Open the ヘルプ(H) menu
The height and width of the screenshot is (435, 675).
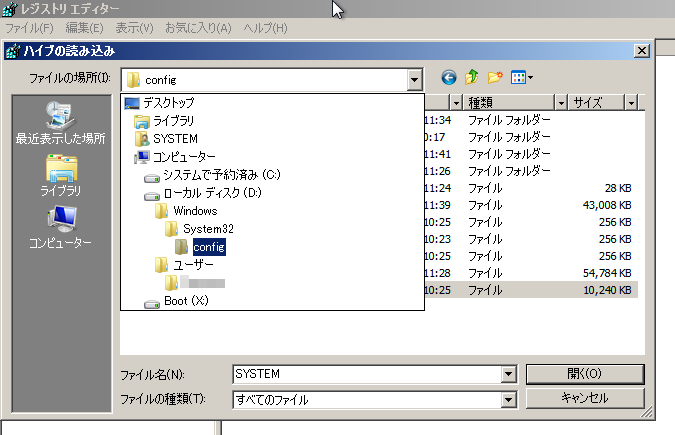pos(265,28)
